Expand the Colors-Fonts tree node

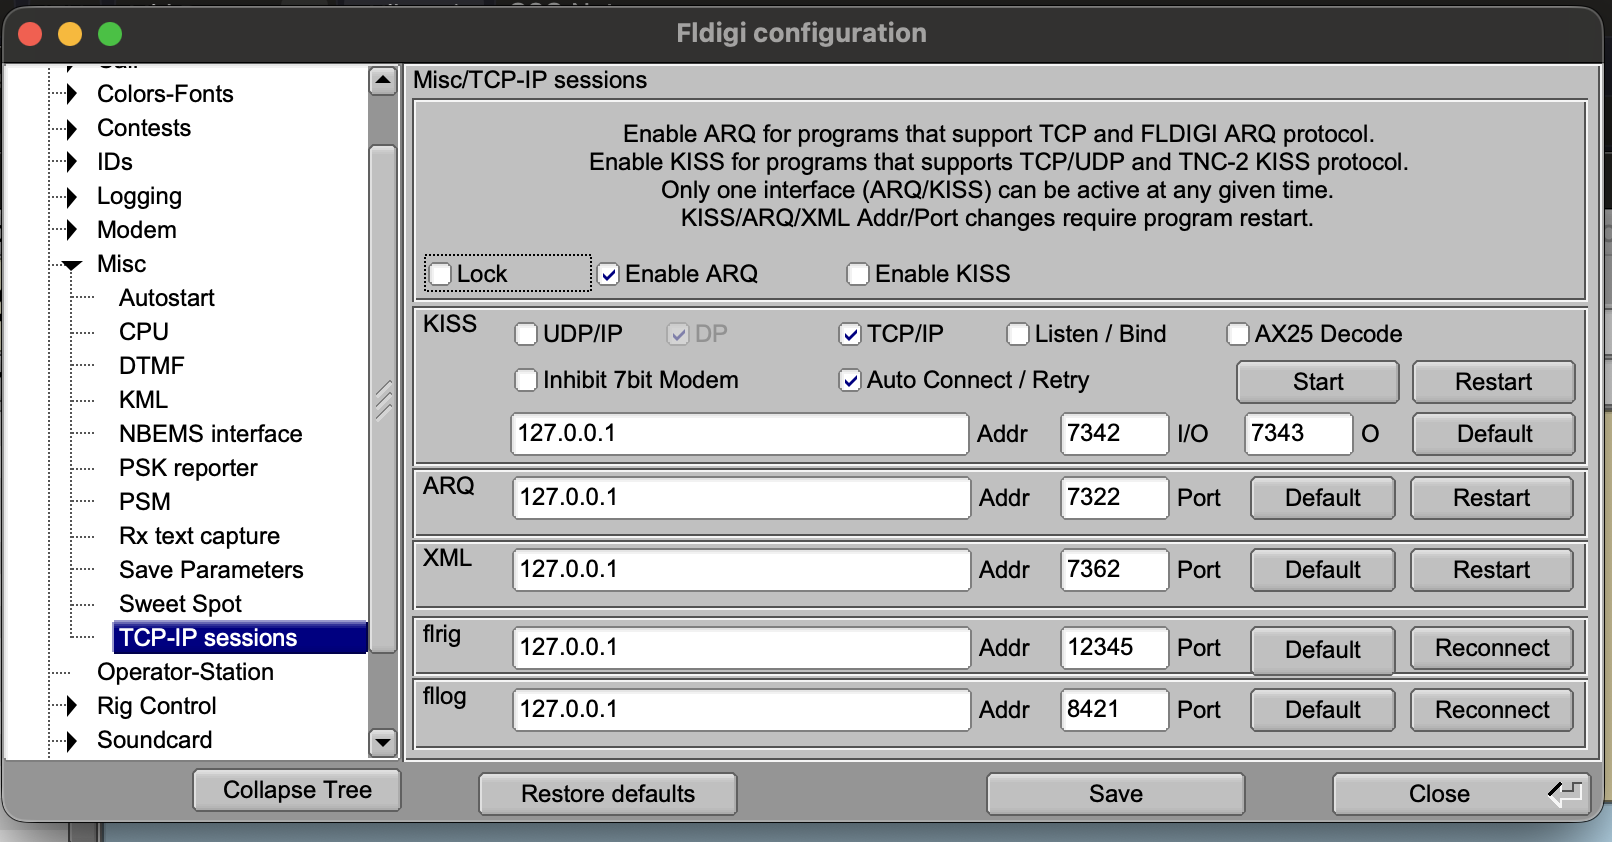[x=71, y=94]
